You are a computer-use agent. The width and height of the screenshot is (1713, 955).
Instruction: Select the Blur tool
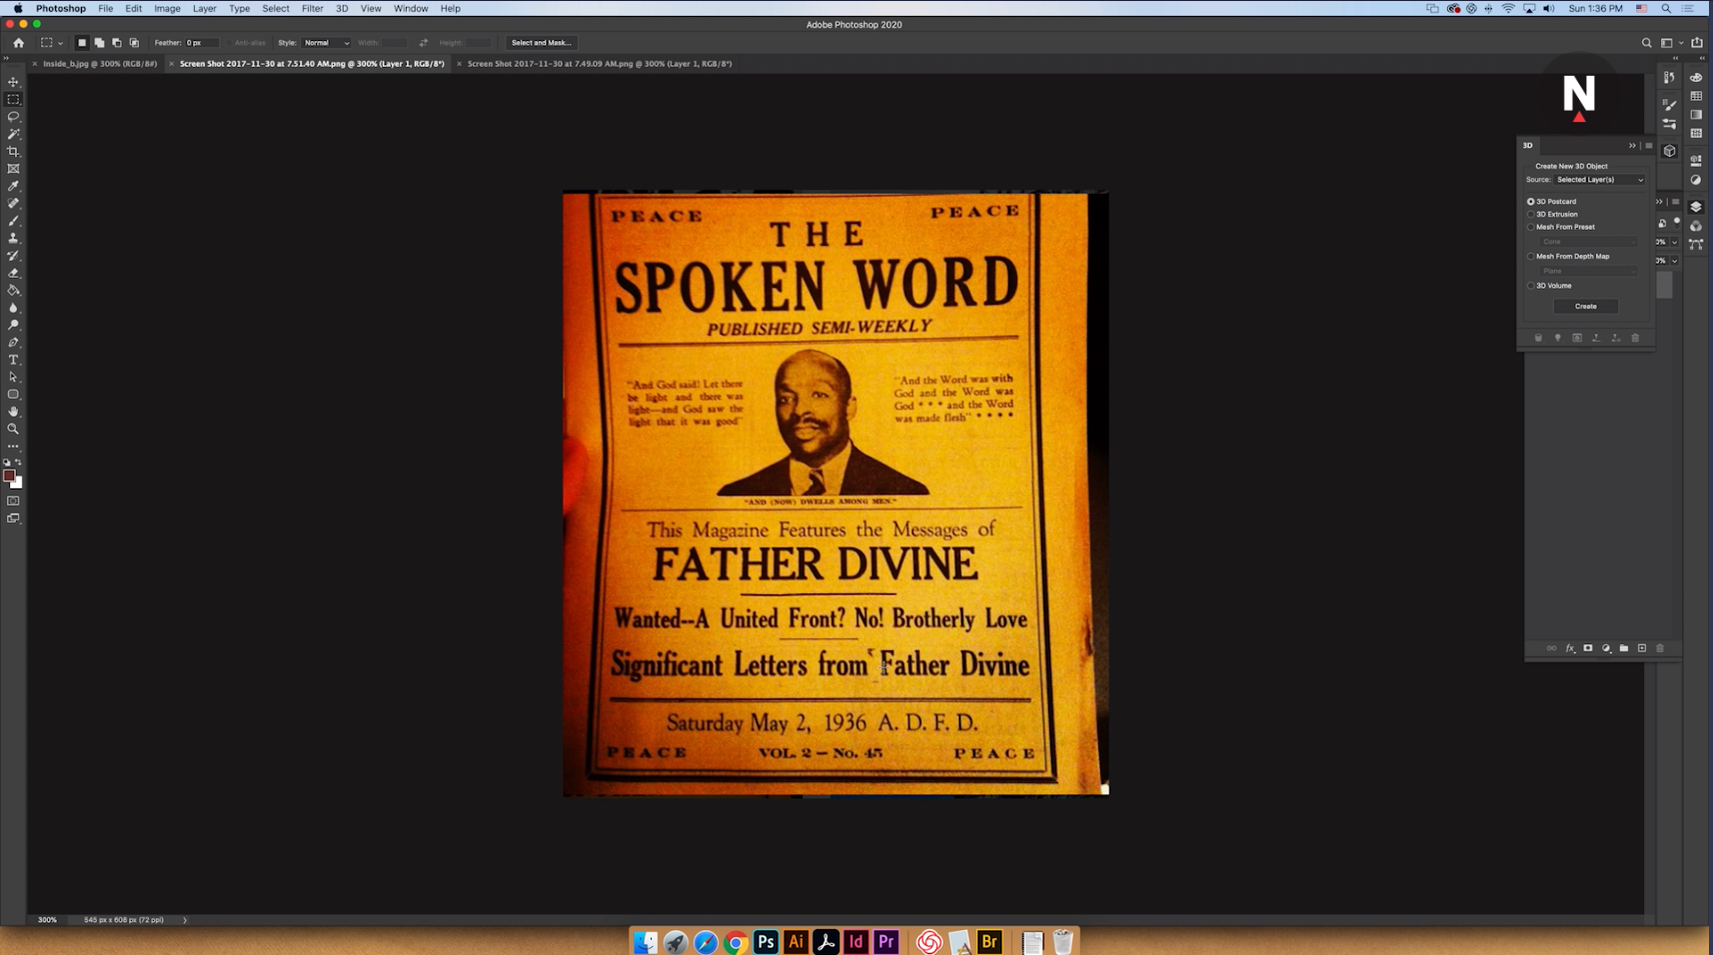[13, 308]
